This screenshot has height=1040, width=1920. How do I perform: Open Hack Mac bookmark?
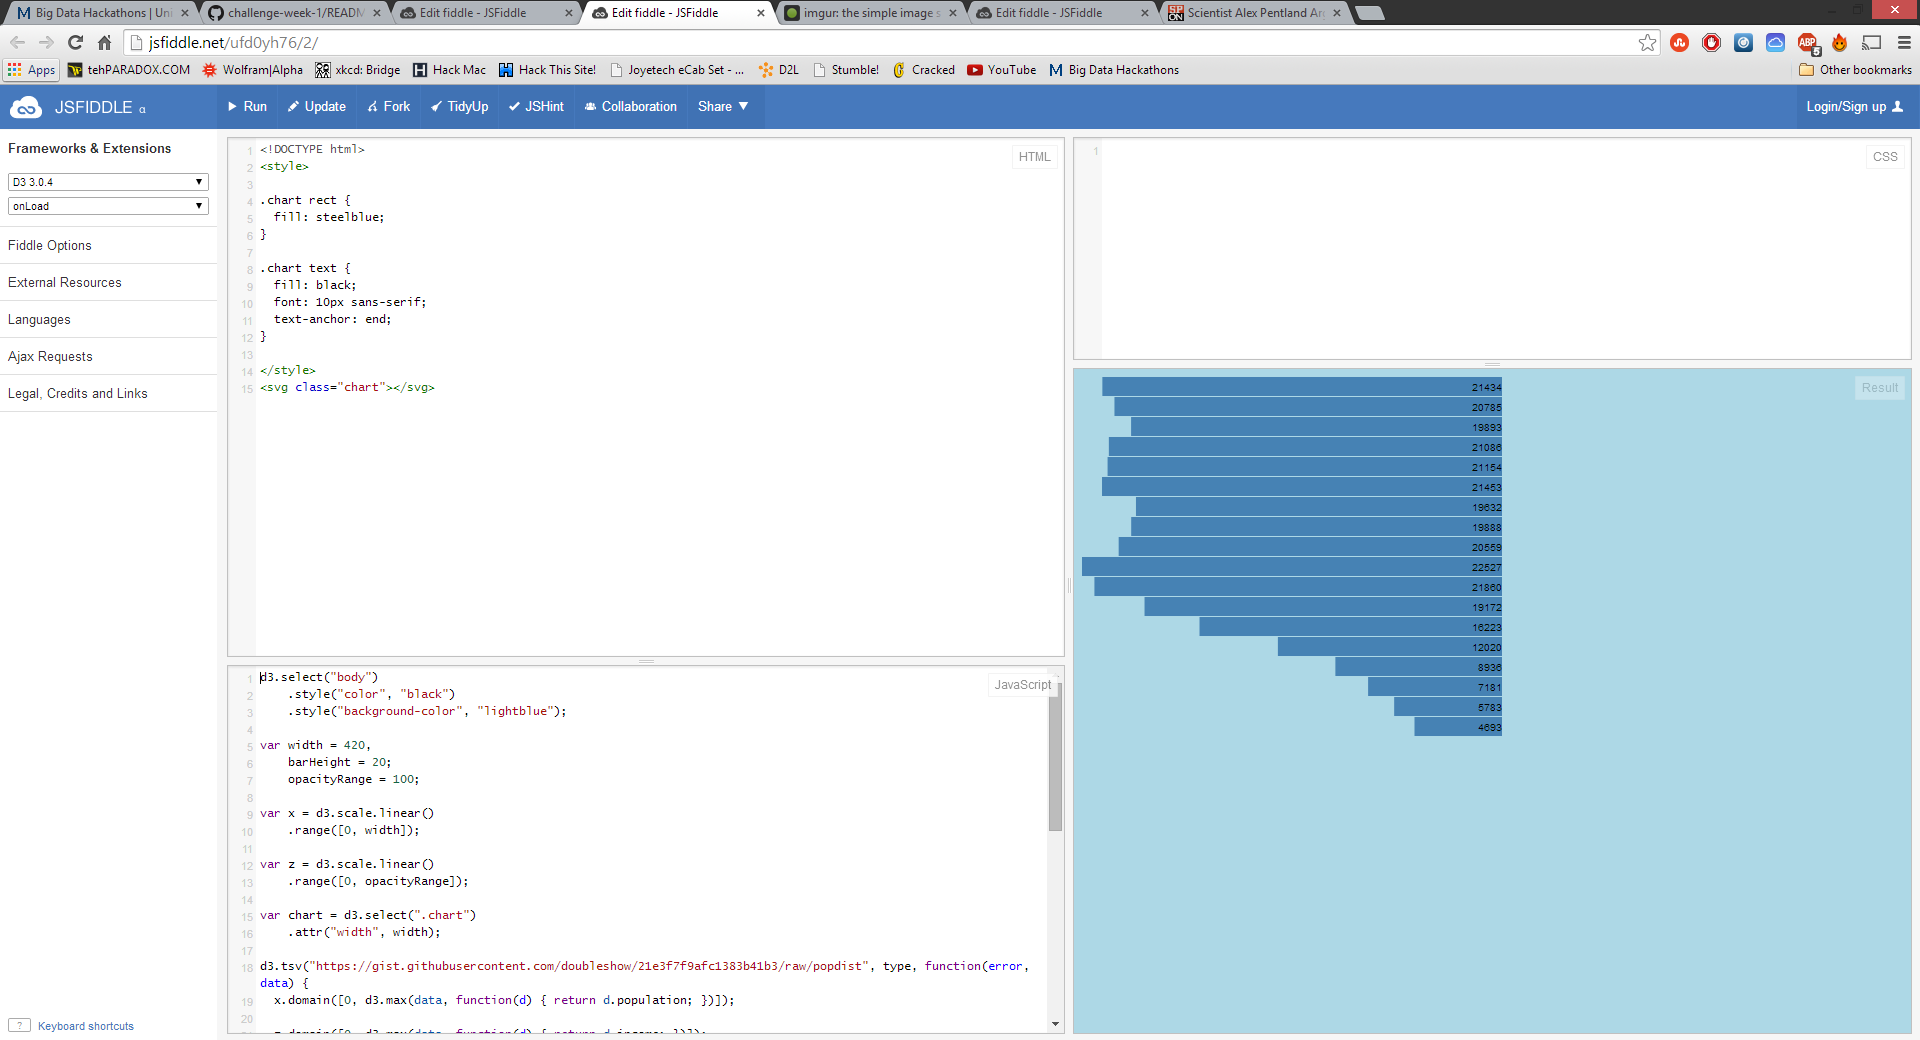click(450, 70)
